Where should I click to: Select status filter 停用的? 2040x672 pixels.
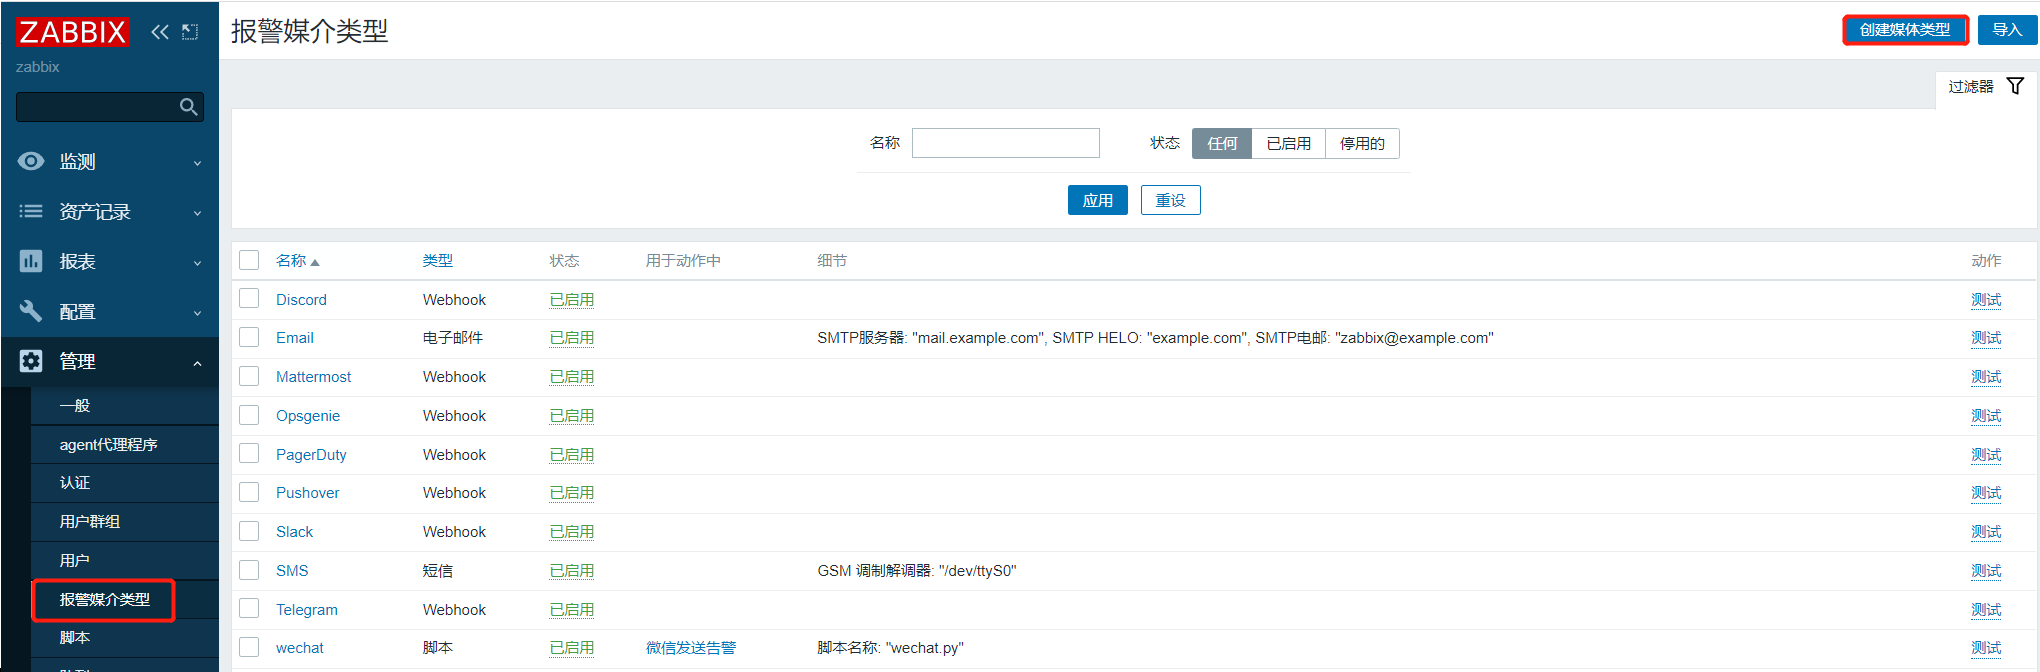tap(1362, 143)
